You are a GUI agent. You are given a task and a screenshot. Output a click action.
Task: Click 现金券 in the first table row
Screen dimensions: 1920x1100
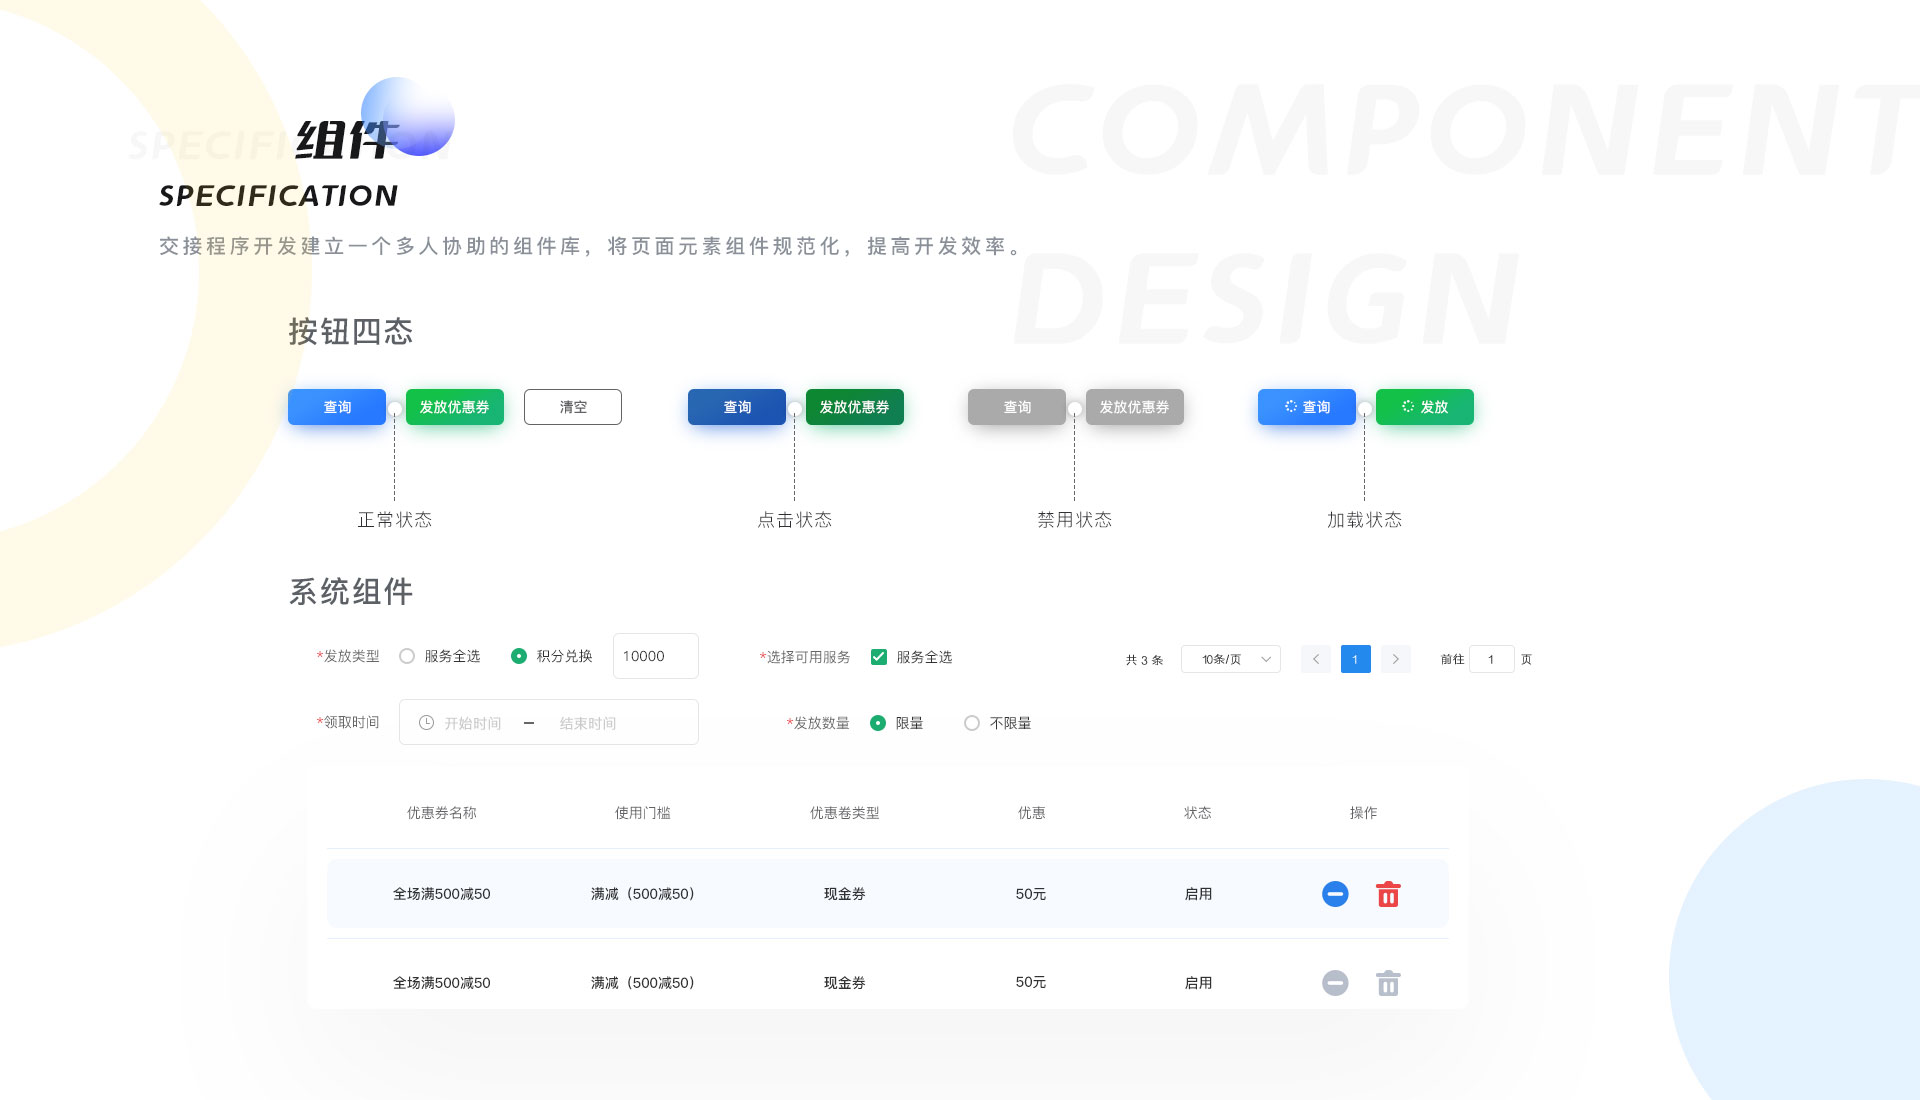[845, 894]
